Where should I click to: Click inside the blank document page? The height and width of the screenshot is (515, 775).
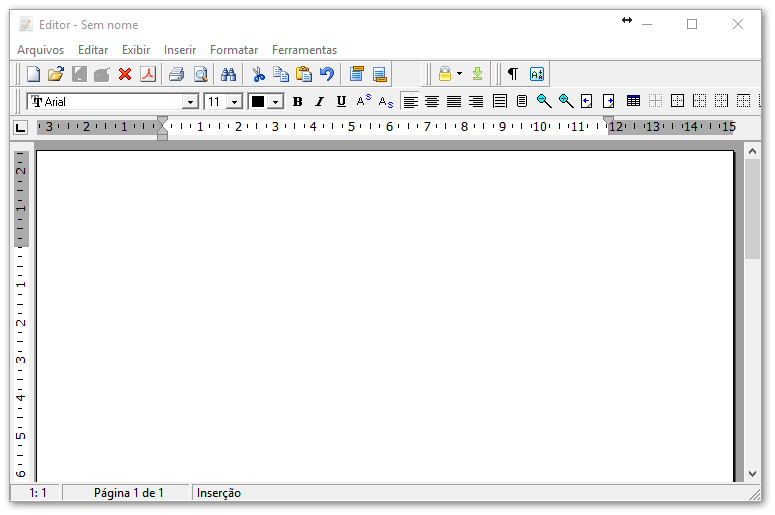pyautogui.click(x=385, y=315)
